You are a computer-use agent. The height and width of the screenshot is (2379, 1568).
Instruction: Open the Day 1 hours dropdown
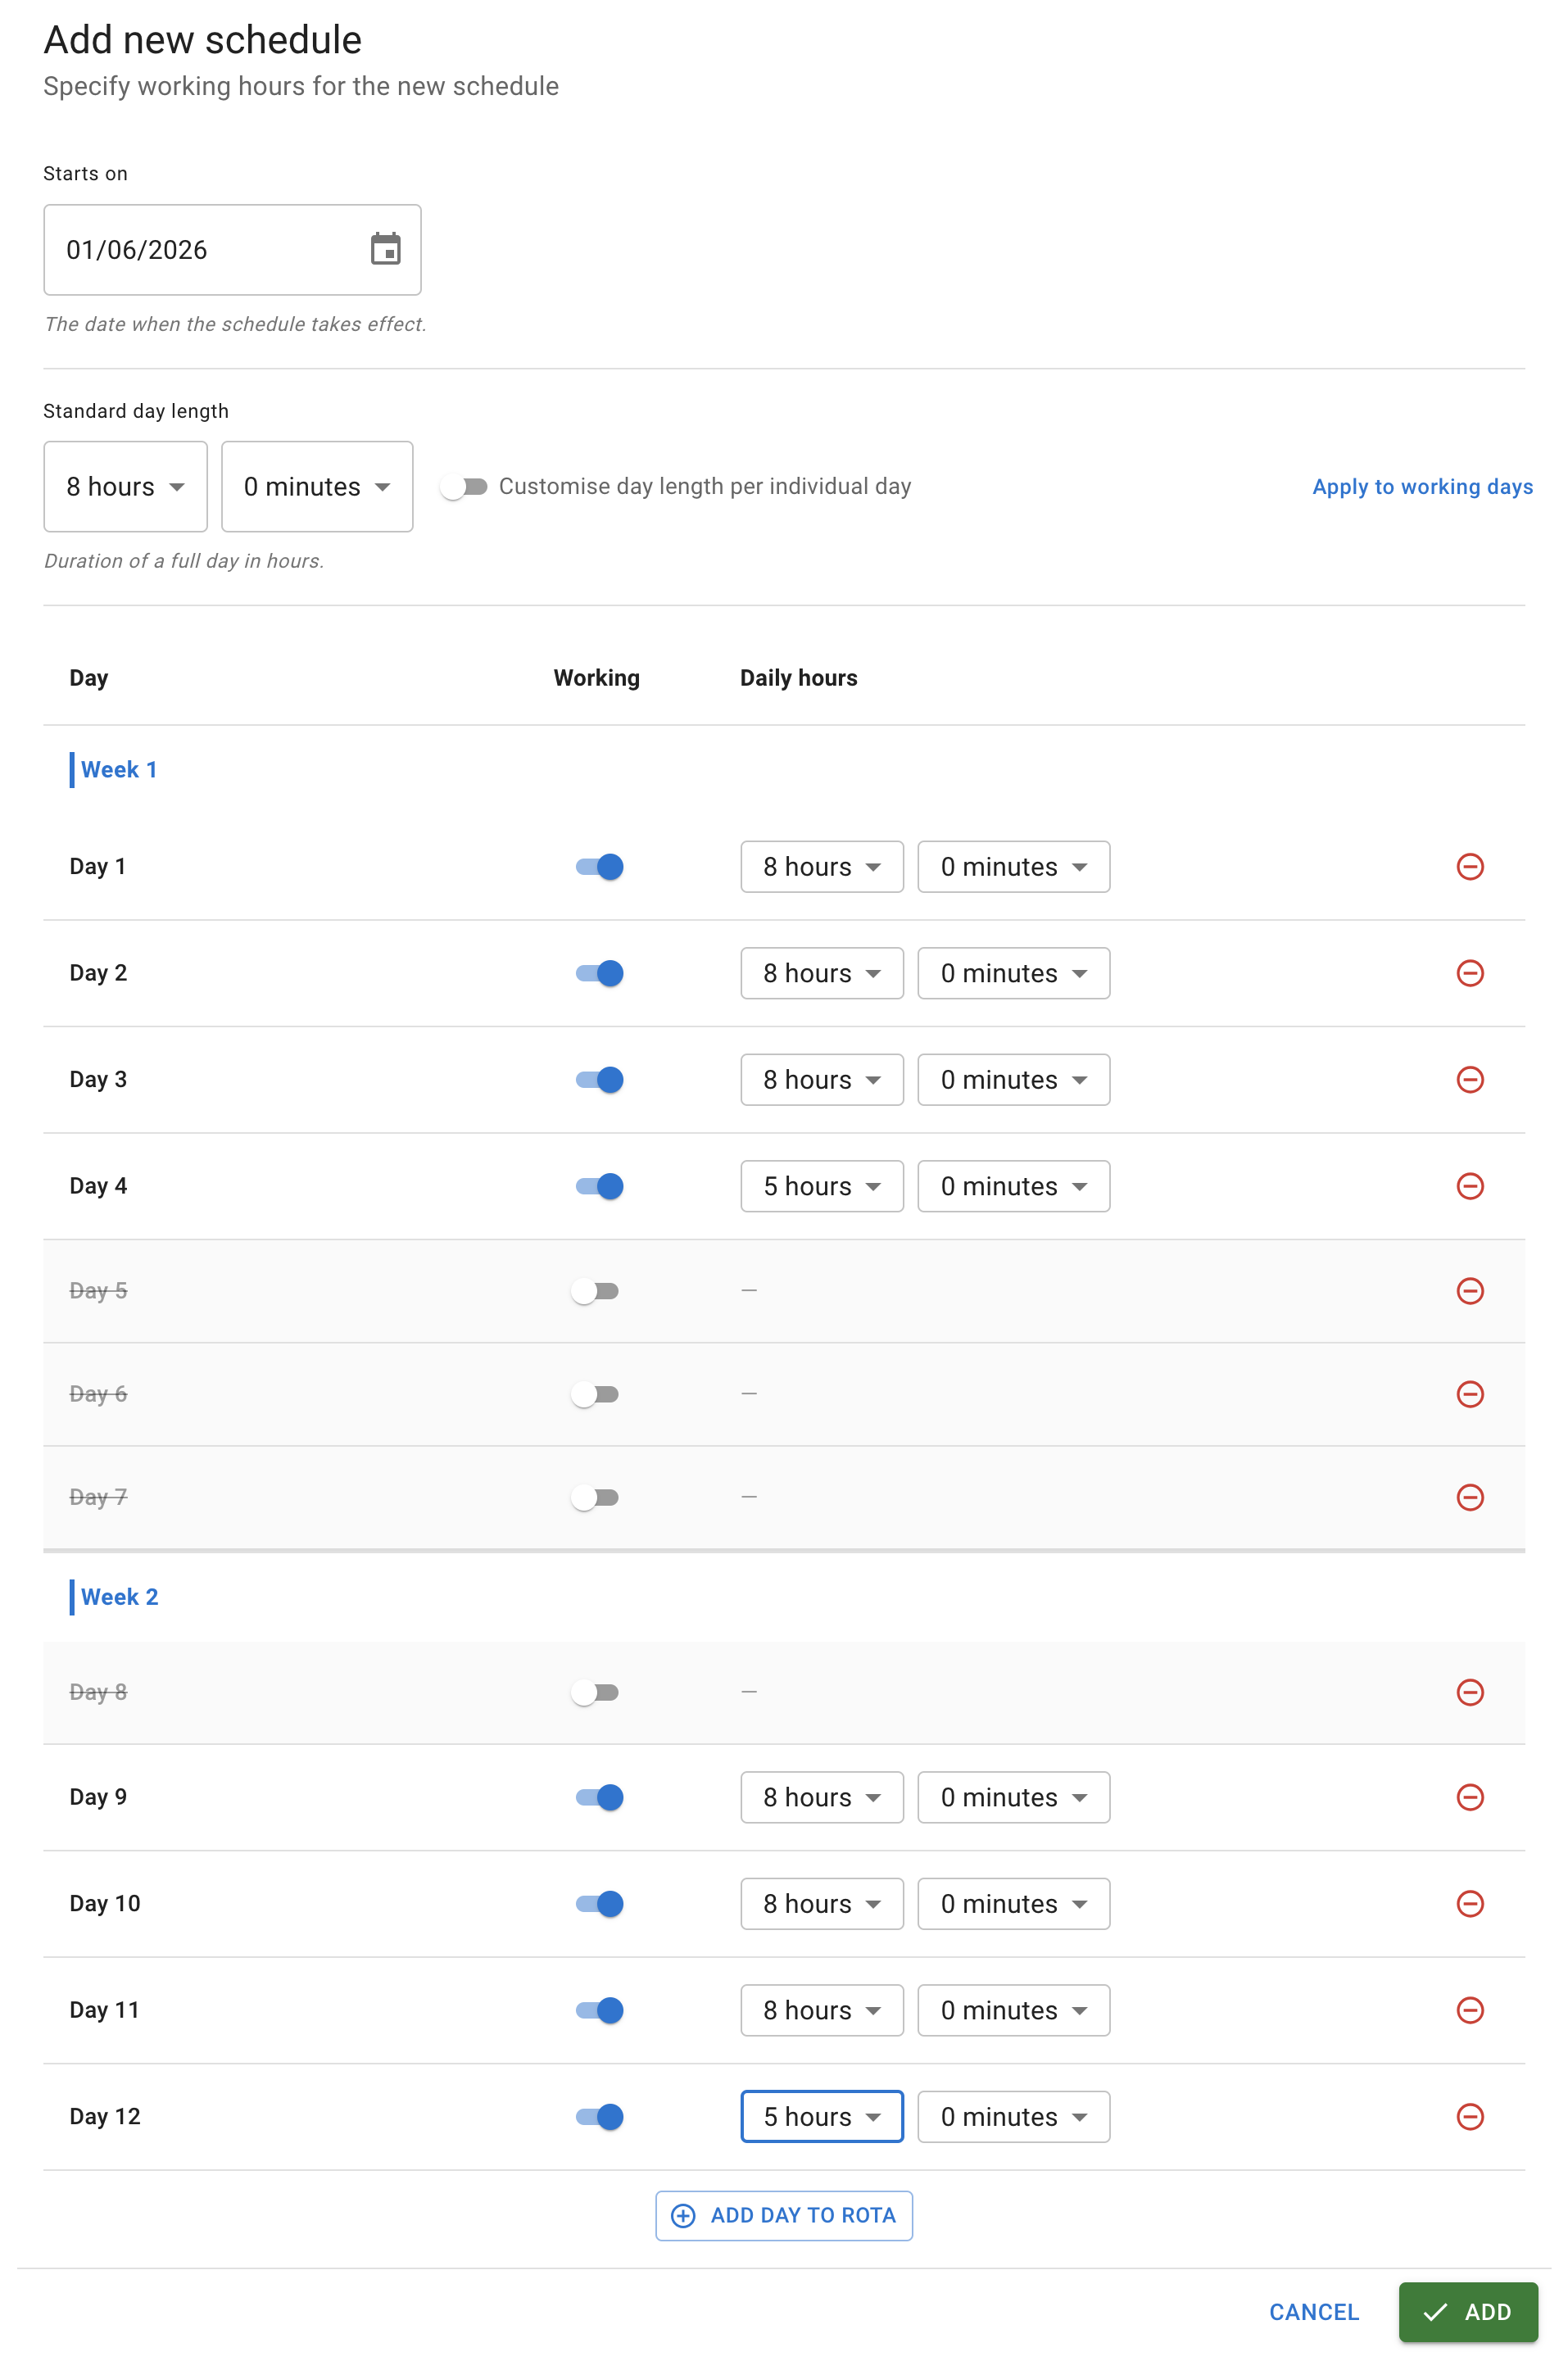822,866
